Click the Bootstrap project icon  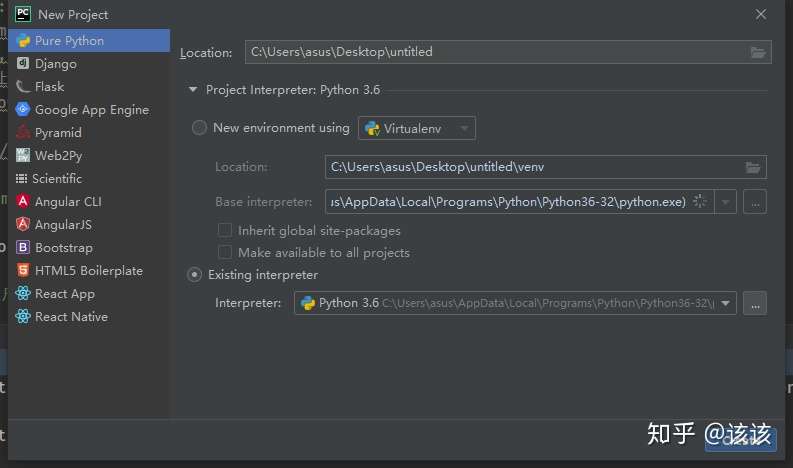[24, 248]
